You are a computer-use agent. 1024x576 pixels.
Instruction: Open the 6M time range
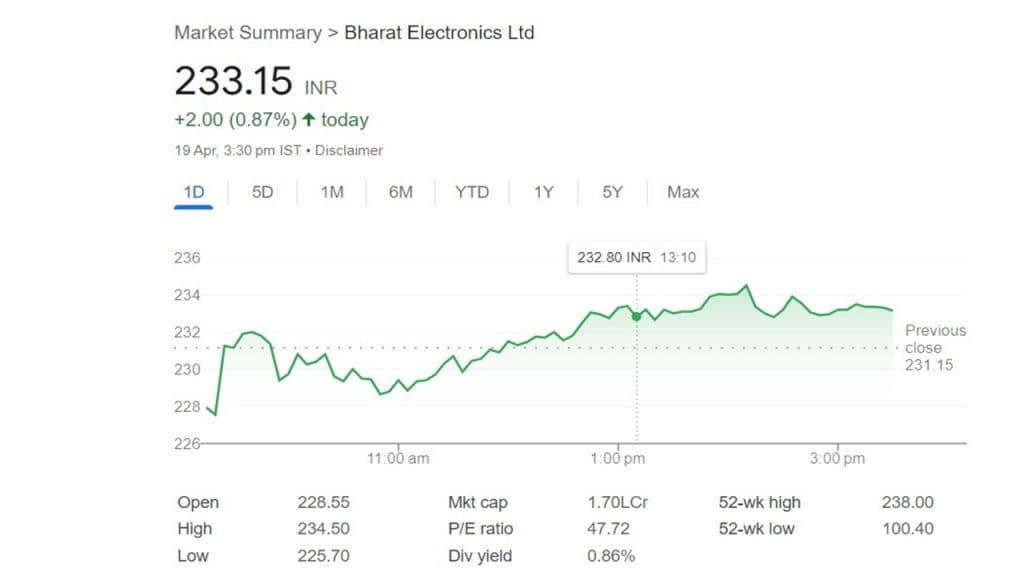(401, 192)
